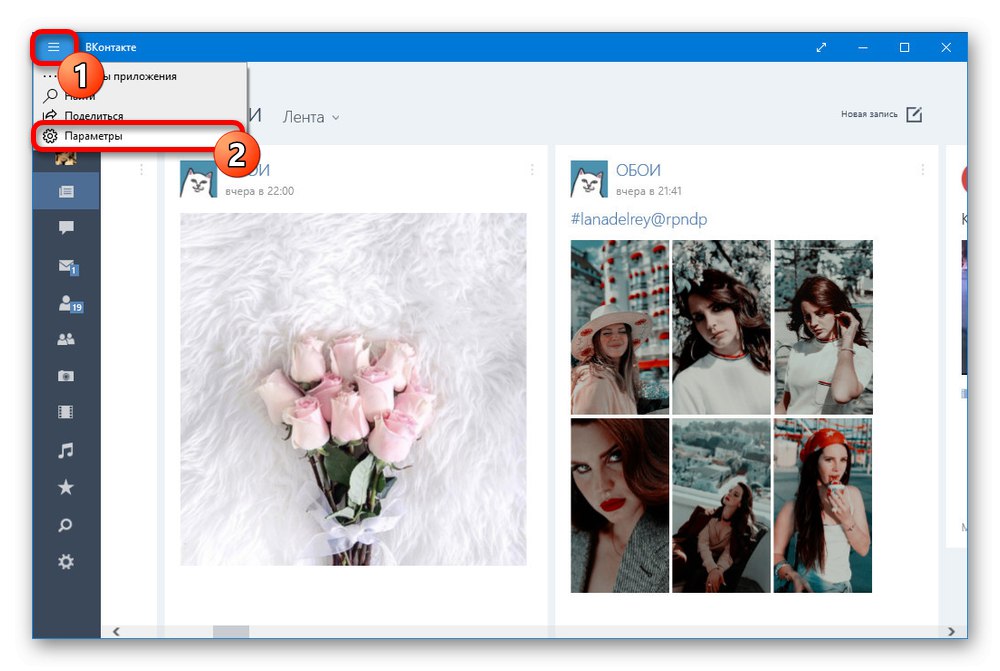
Task: Open photo of woman in red cap
Action: coord(823,505)
